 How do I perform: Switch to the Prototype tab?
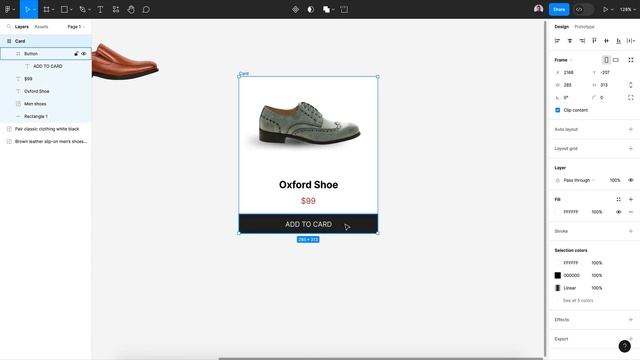coord(584,27)
